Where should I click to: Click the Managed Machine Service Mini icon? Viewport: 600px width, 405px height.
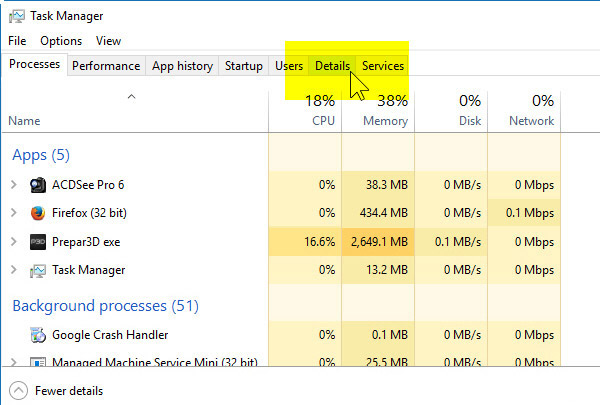coord(38,362)
